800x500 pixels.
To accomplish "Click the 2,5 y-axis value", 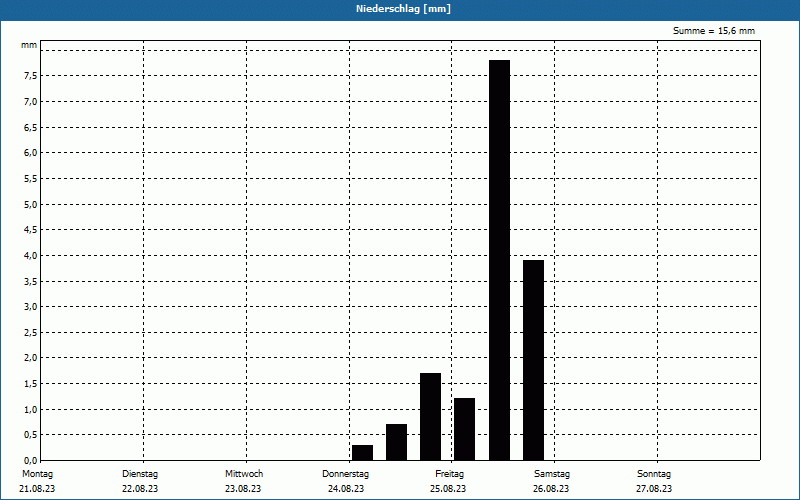I will (31, 333).
